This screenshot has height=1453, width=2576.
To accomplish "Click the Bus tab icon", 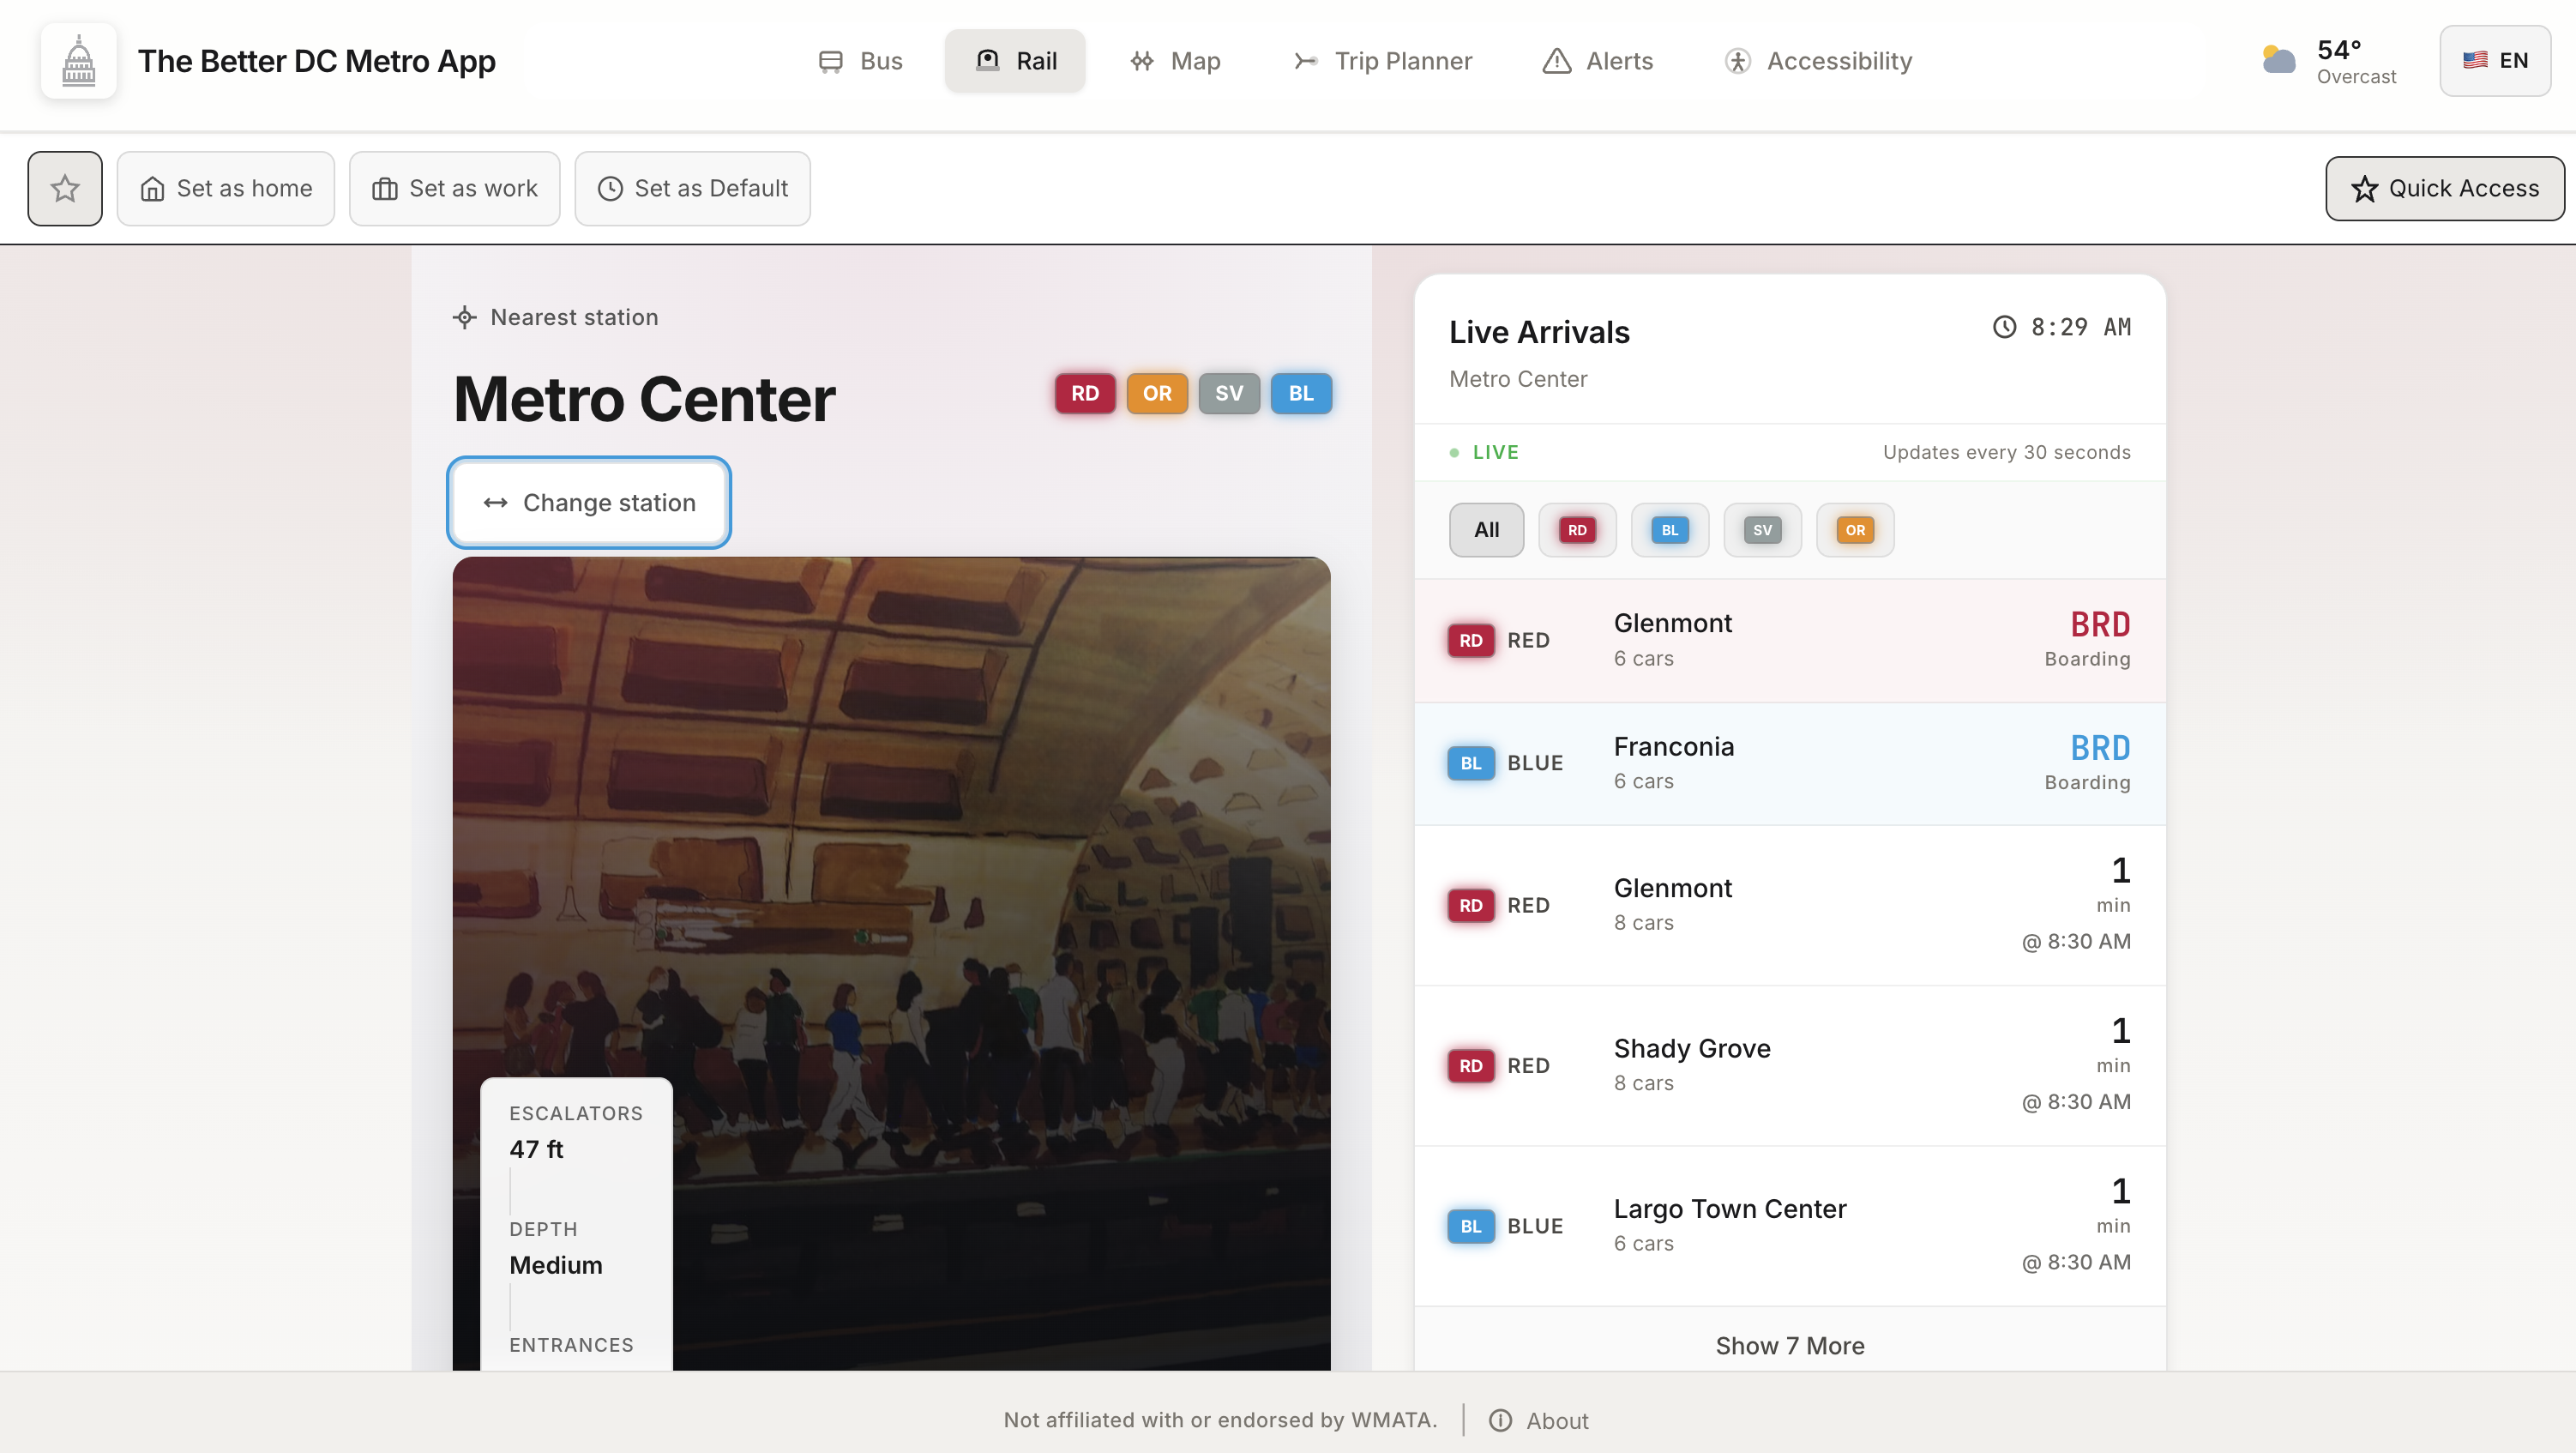I will [x=830, y=61].
